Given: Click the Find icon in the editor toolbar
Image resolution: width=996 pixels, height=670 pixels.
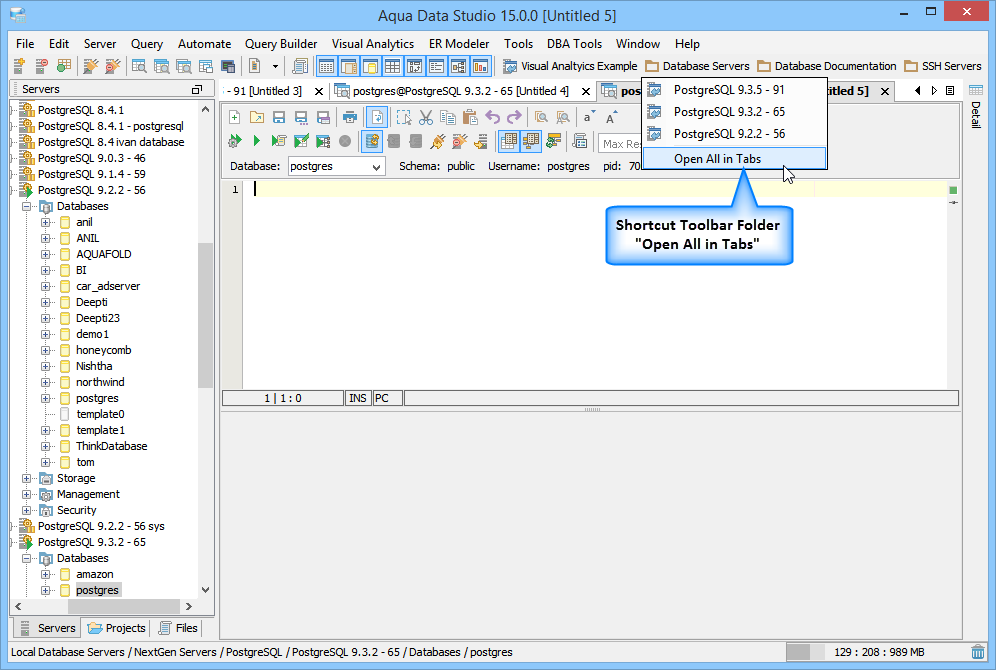Looking at the screenshot, I should [541, 117].
